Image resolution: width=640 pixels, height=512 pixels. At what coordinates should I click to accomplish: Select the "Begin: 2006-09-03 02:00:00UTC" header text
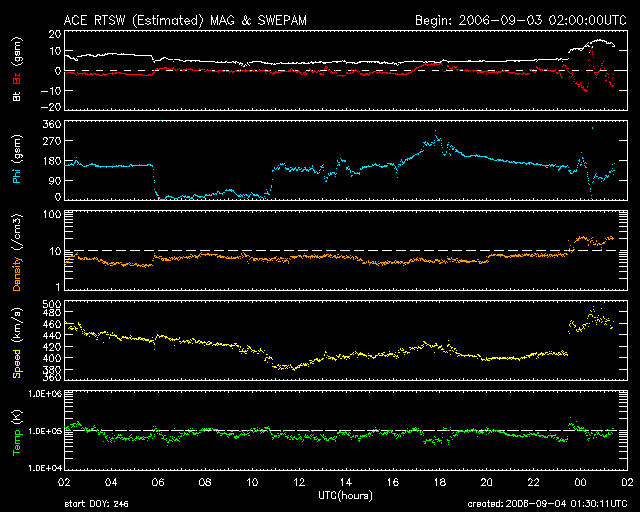pyautogui.click(x=521, y=20)
